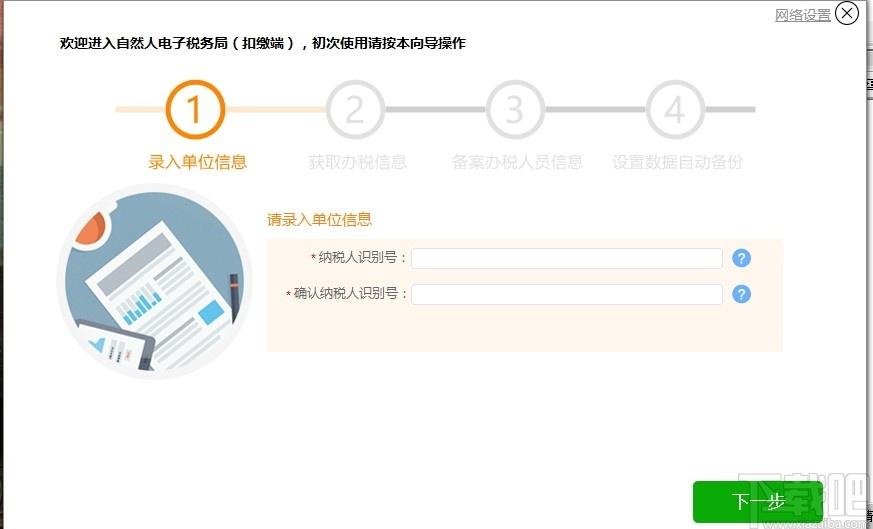Viewport: 873px width, 529px height.
Task: Select the step 3 circle in wizard
Action: pyautogui.click(x=515, y=109)
